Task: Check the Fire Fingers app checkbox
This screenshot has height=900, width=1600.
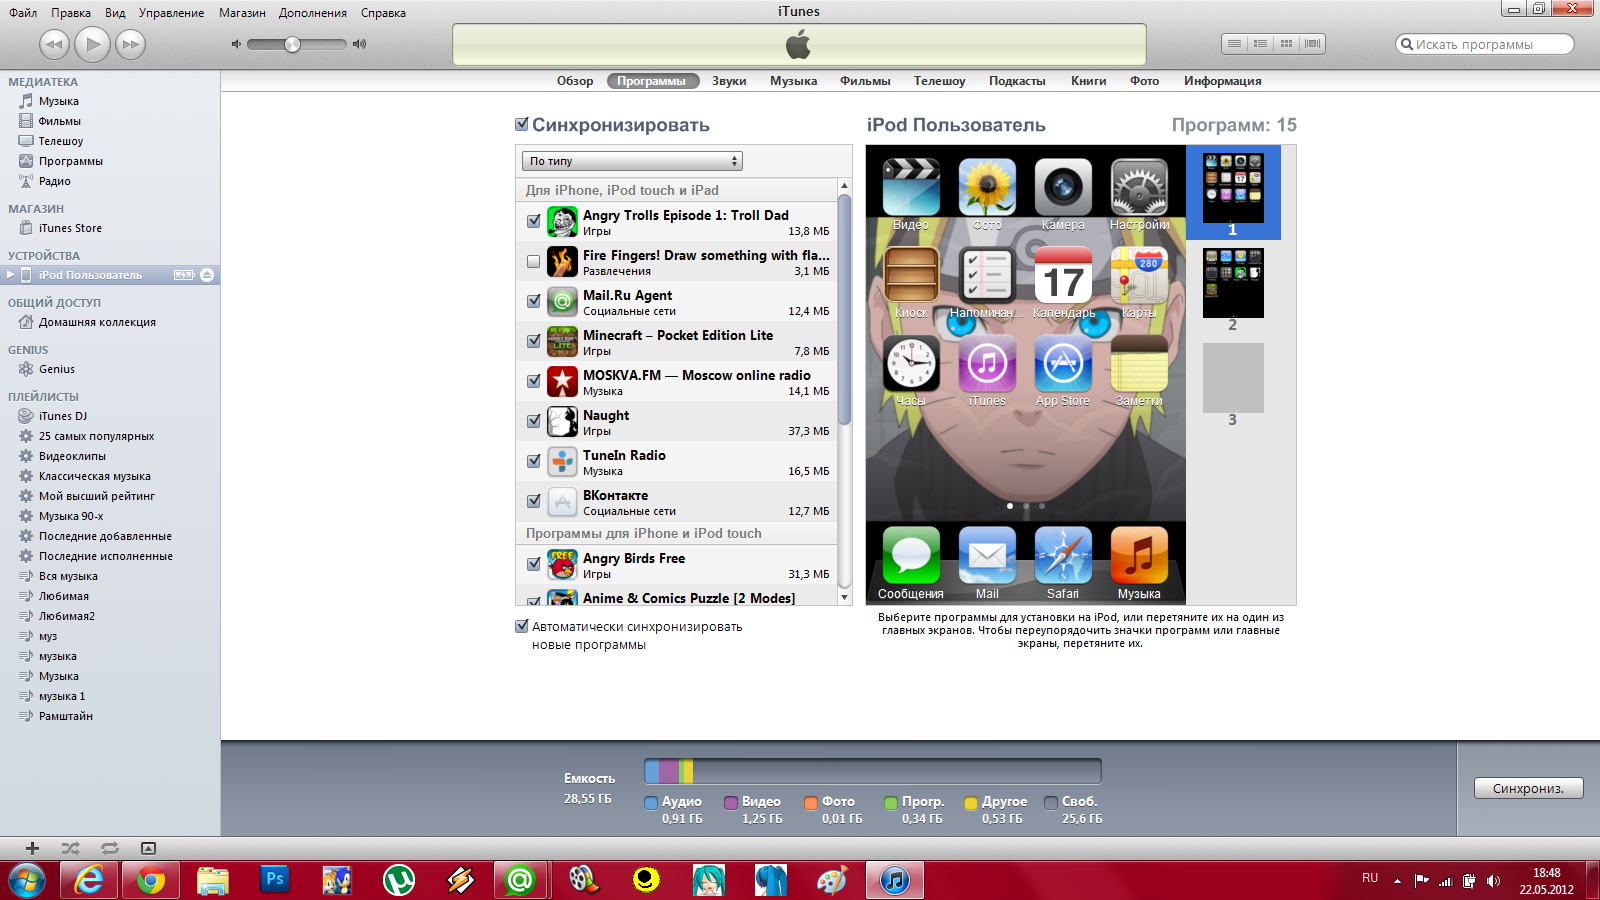Action: click(x=534, y=261)
